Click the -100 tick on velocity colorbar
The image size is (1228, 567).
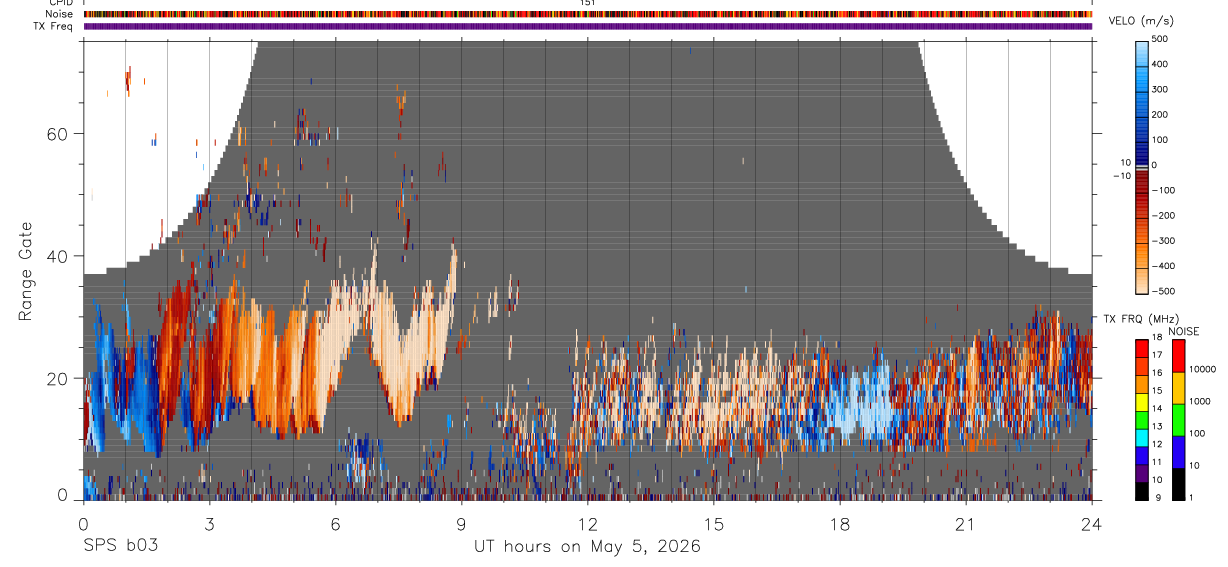(1164, 190)
